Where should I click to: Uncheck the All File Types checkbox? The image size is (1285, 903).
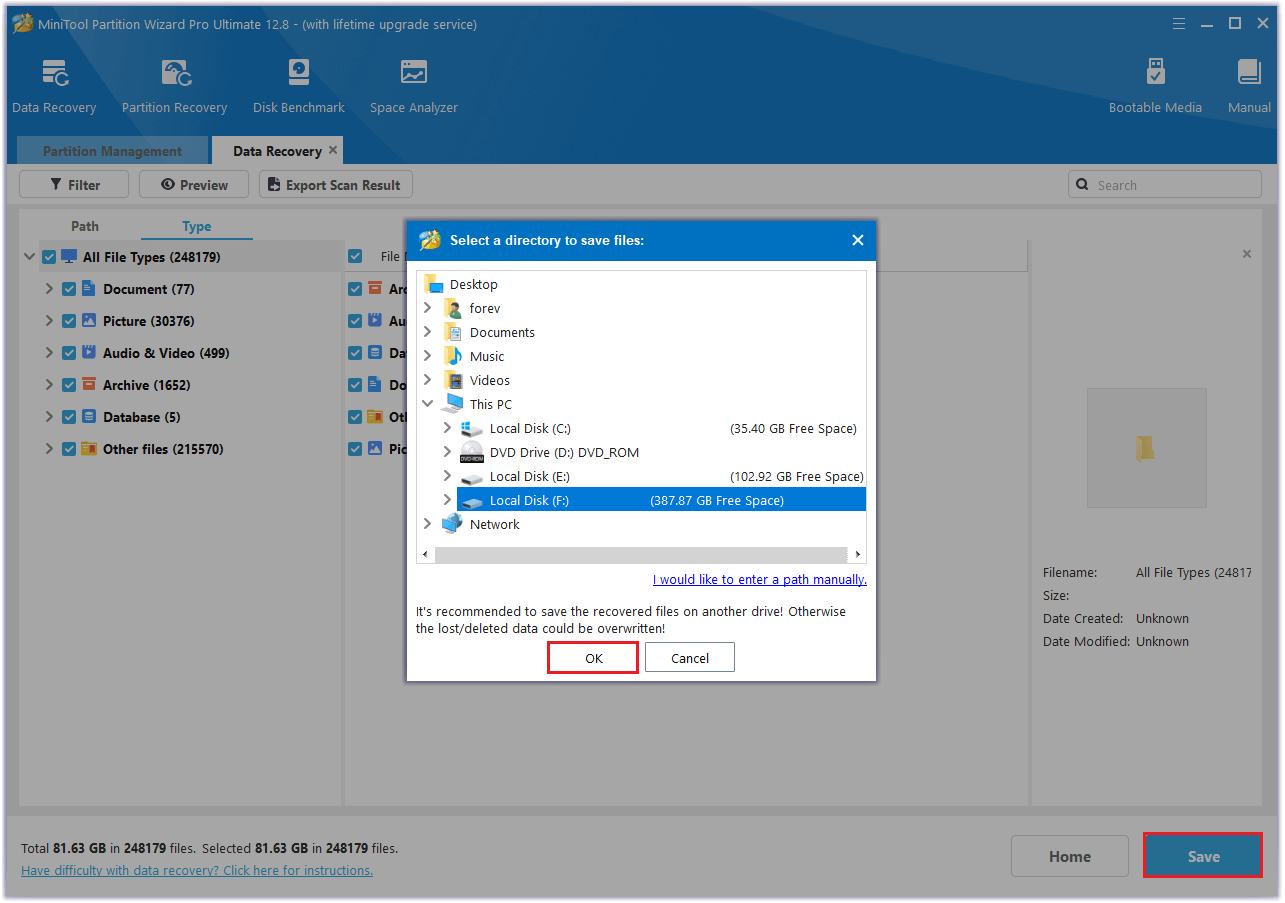49,257
